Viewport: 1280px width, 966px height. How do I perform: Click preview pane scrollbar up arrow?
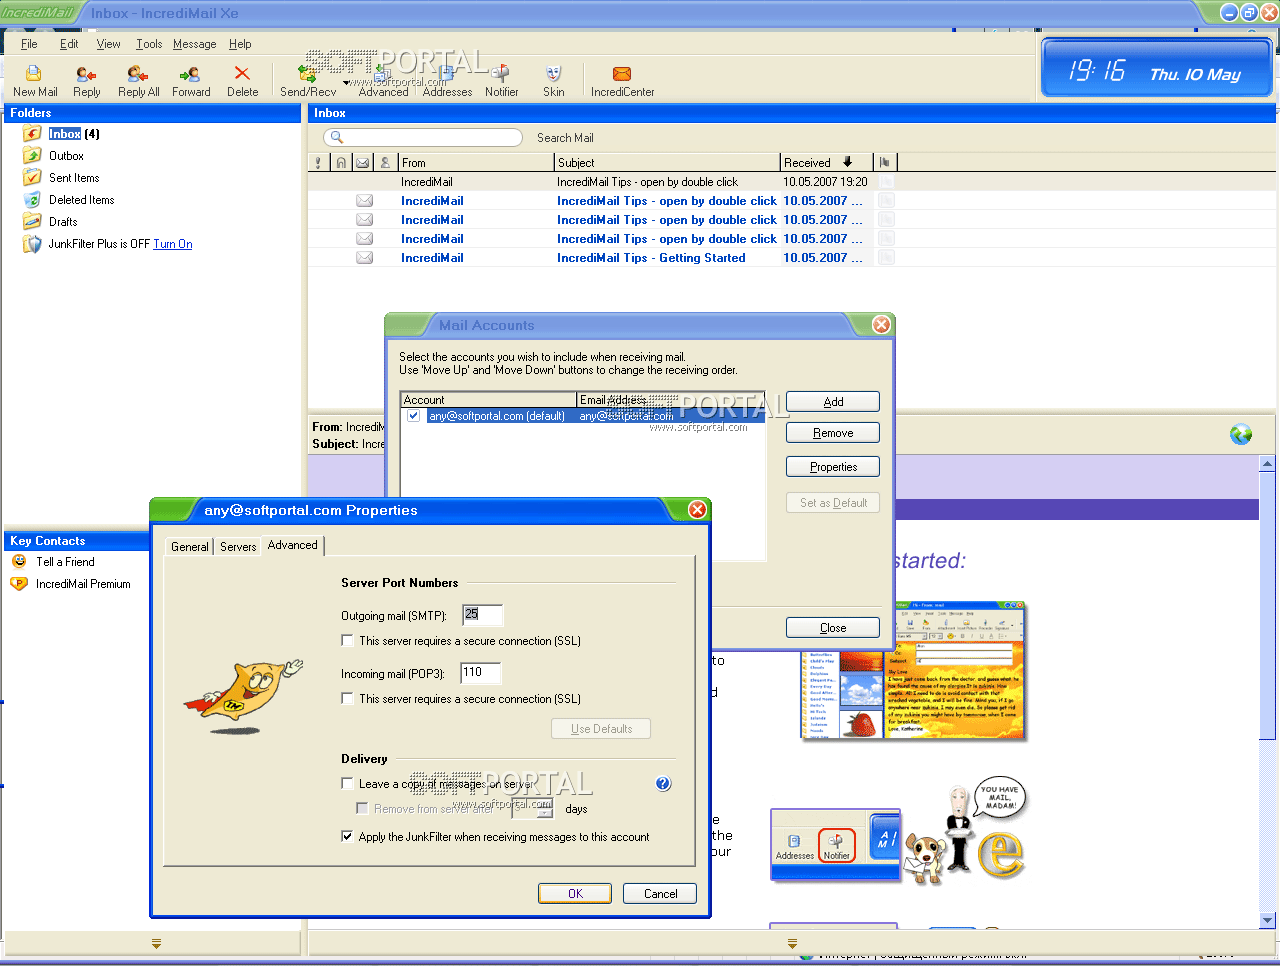pos(1267,465)
